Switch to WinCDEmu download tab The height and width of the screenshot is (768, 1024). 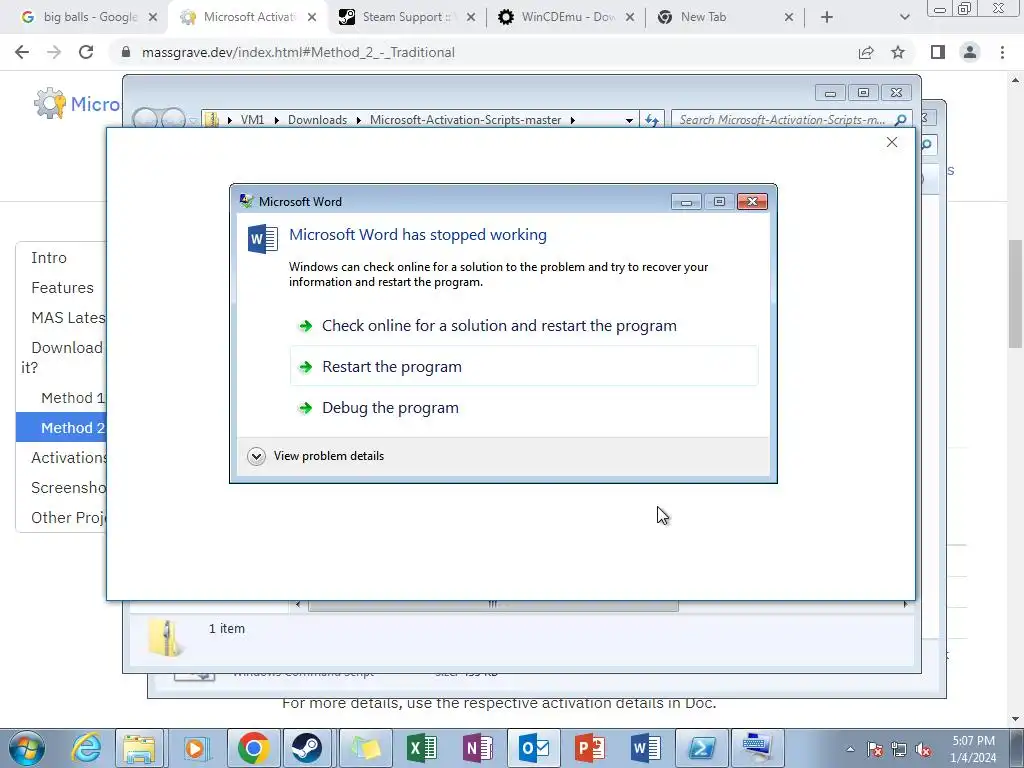tap(567, 17)
